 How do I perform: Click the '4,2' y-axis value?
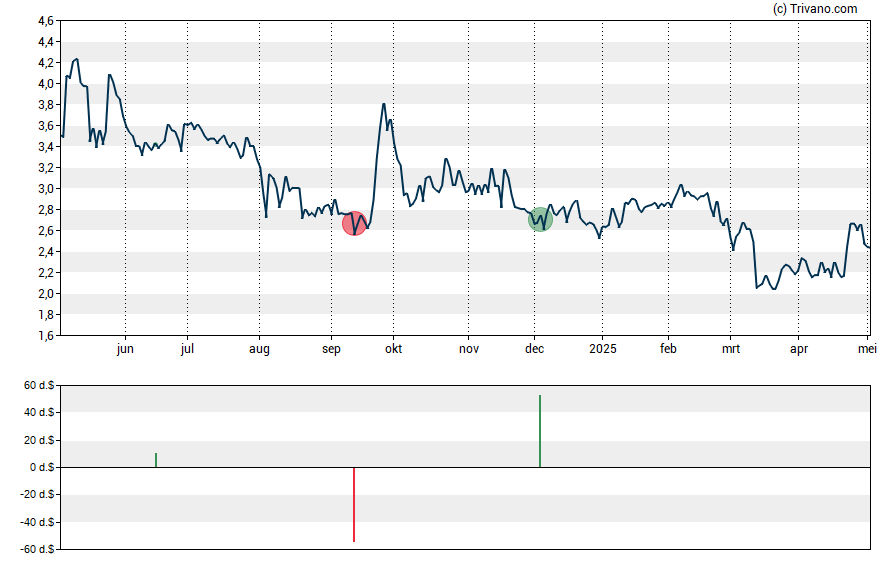click(x=46, y=63)
